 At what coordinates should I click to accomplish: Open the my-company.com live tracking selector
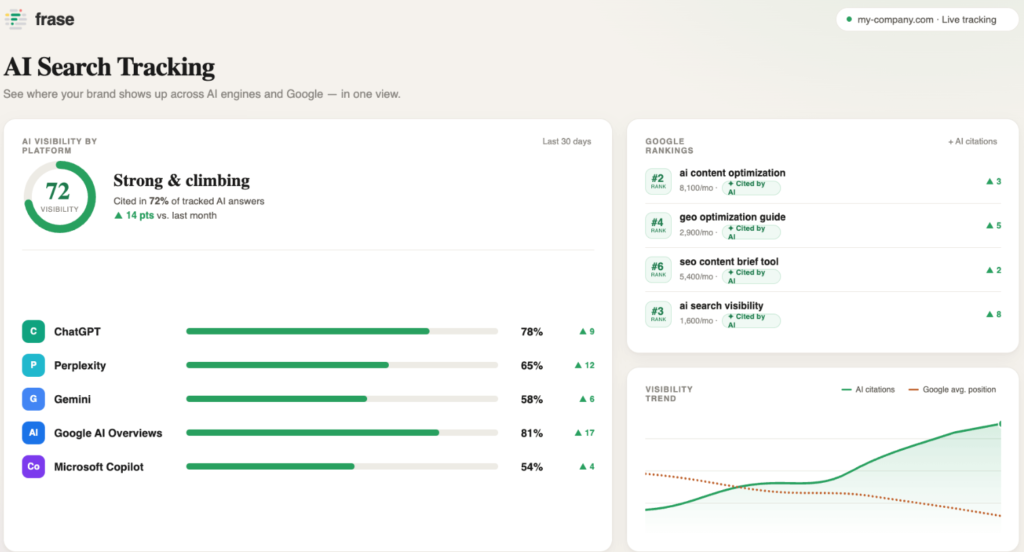click(927, 20)
